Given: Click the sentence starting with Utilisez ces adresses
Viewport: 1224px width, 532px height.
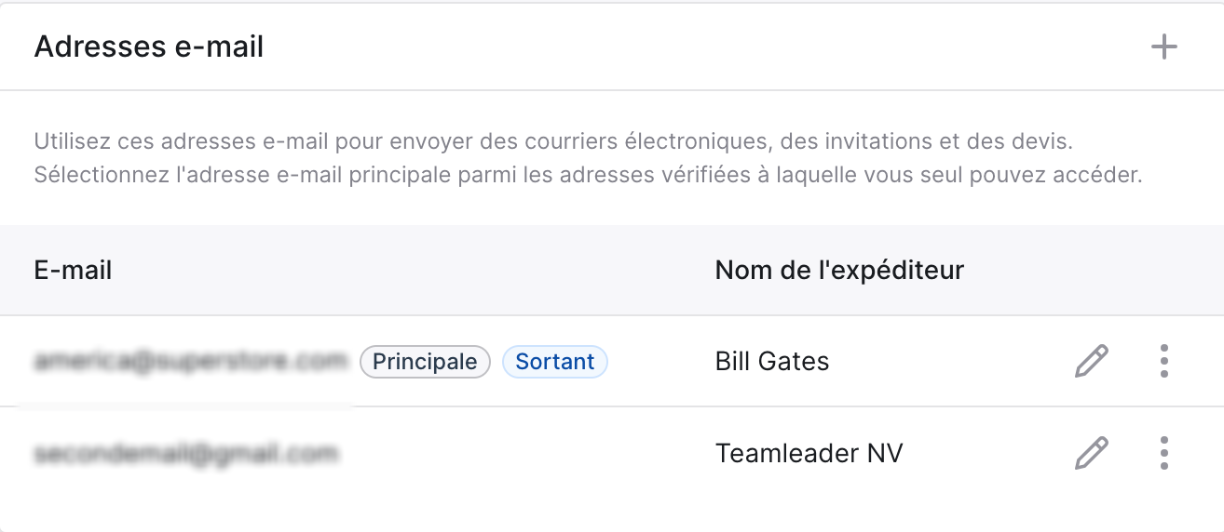Looking at the screenshot, I should 568,140.
